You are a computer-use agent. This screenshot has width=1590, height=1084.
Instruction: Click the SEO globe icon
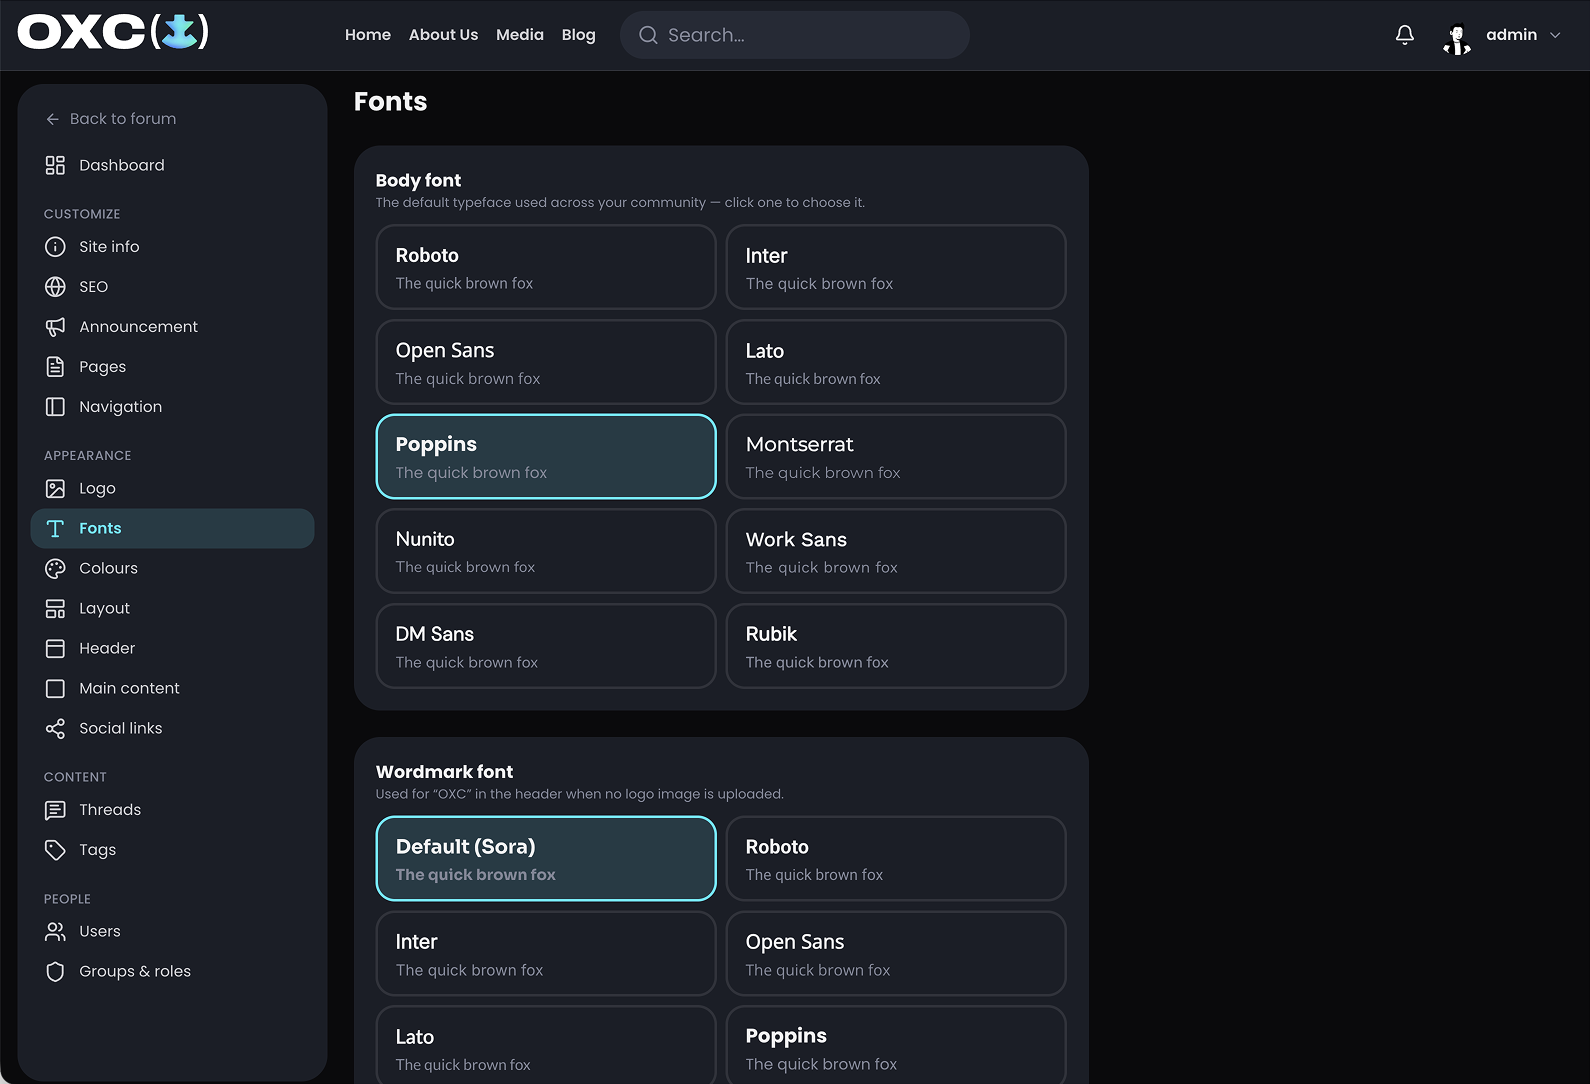coord(55,287)
